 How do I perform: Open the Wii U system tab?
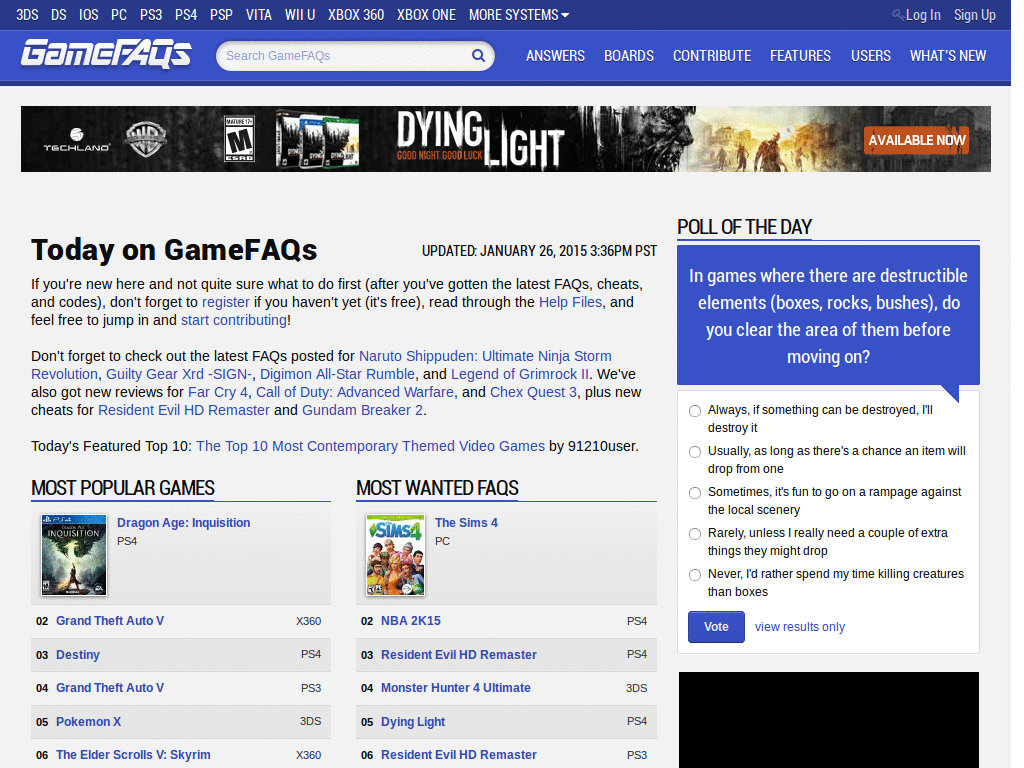pos(300,15)
